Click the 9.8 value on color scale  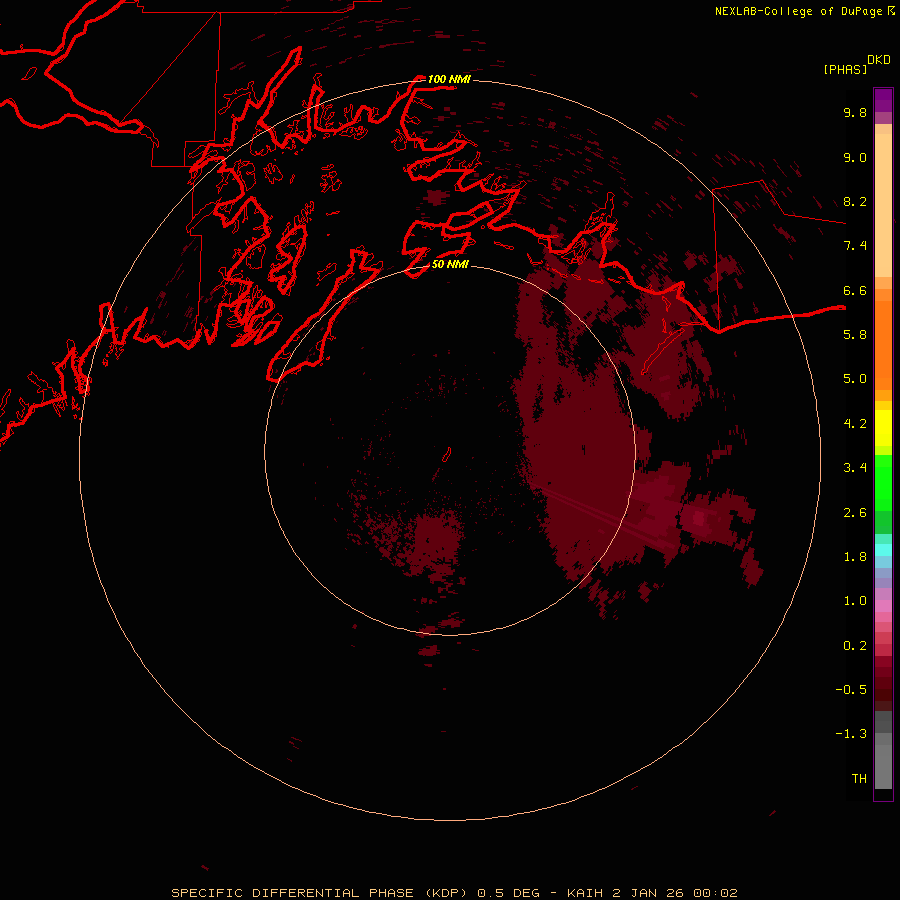pyautogui.click(x=855, y=113)
